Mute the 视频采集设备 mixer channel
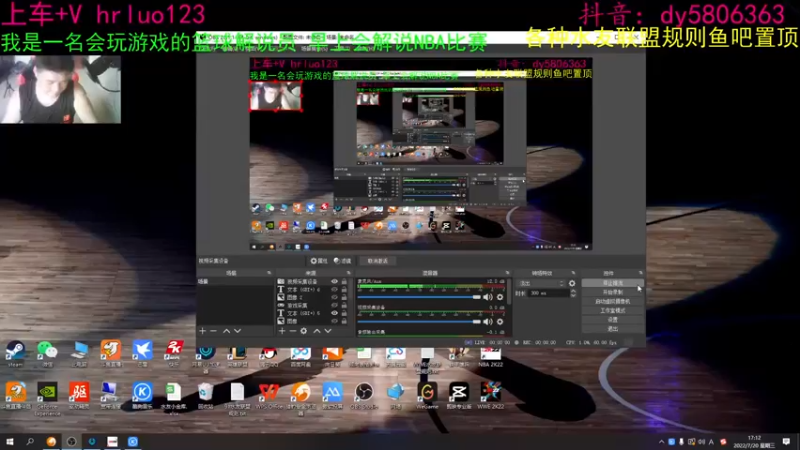The width and height of the screenshot is (800, 450). 488,321
